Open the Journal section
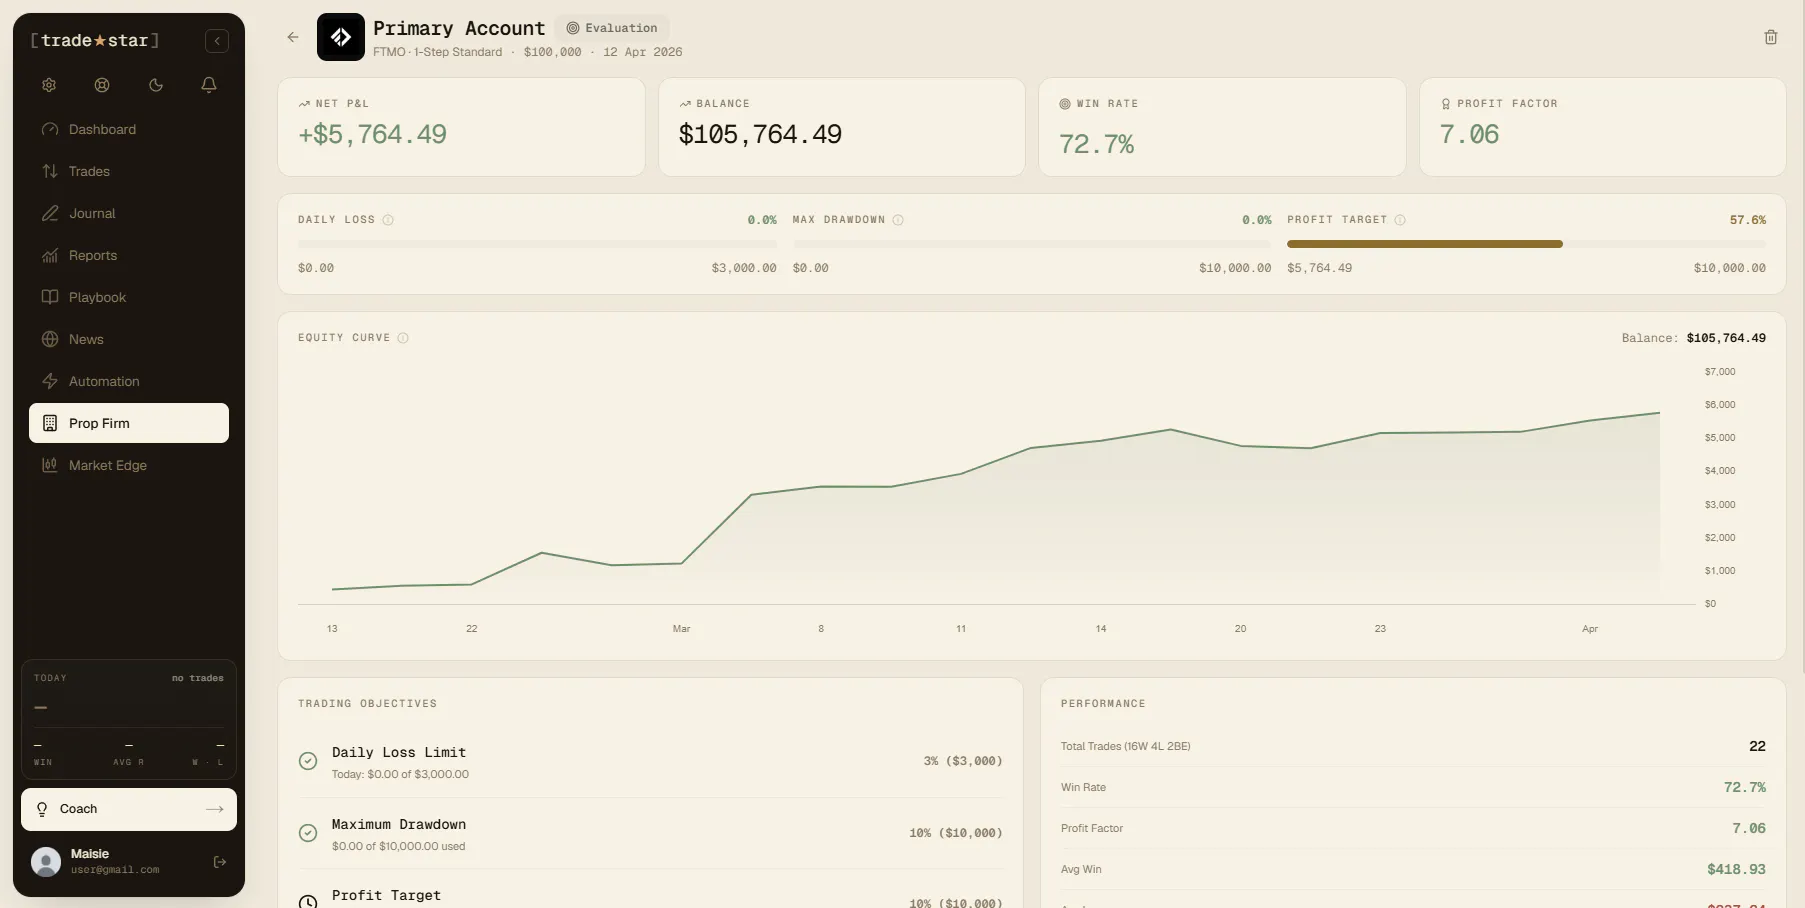This screenshot has width=1805, height=908. [x=129, y=213]
